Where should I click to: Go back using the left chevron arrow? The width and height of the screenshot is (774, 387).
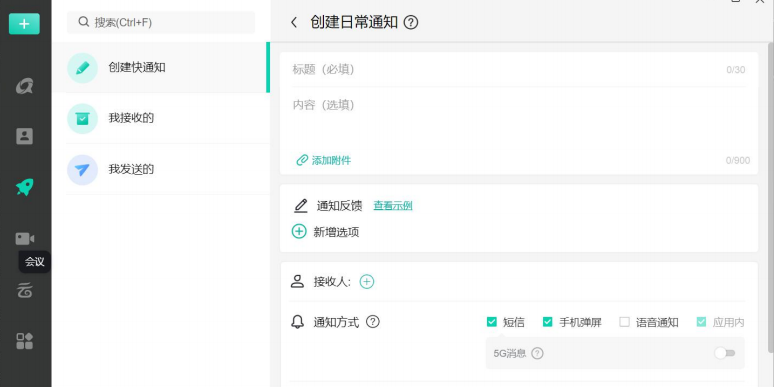(294, 22)
